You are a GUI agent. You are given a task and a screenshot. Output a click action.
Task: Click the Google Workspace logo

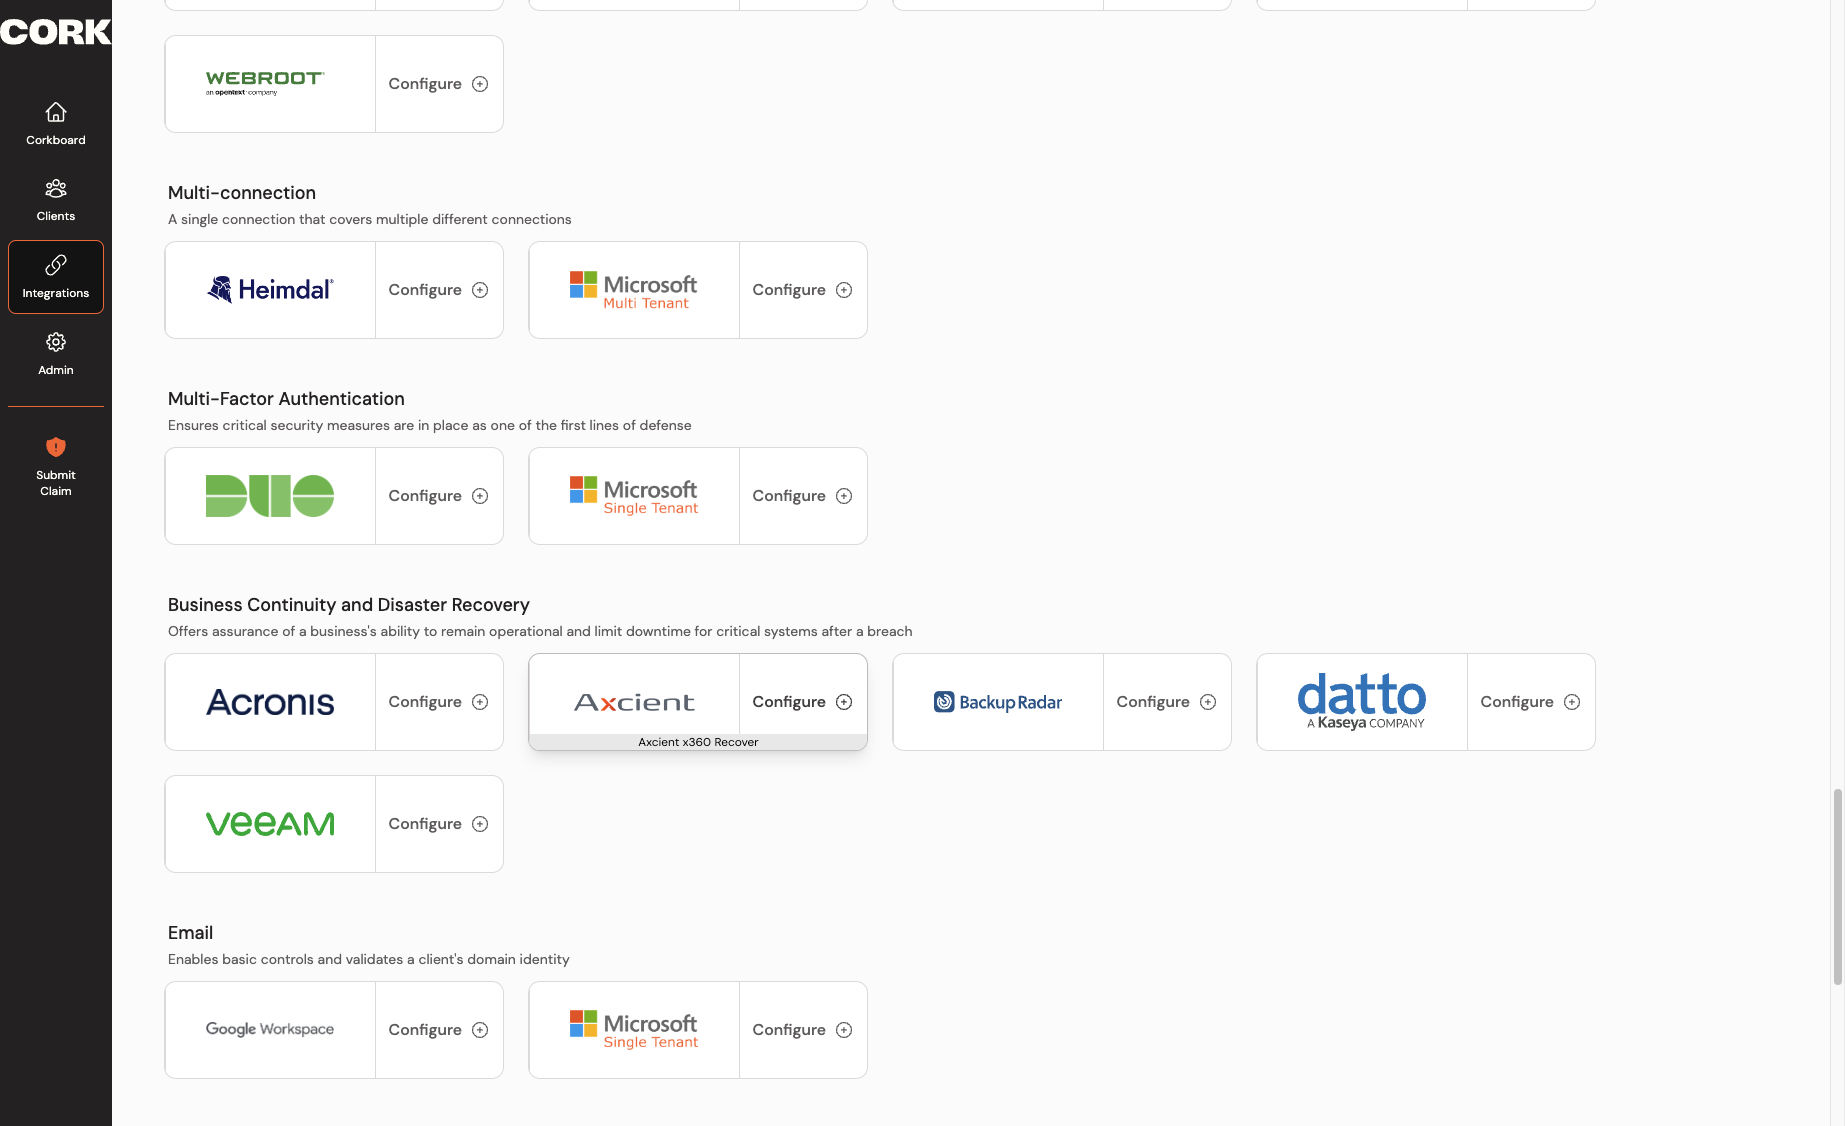(270, 1030)
